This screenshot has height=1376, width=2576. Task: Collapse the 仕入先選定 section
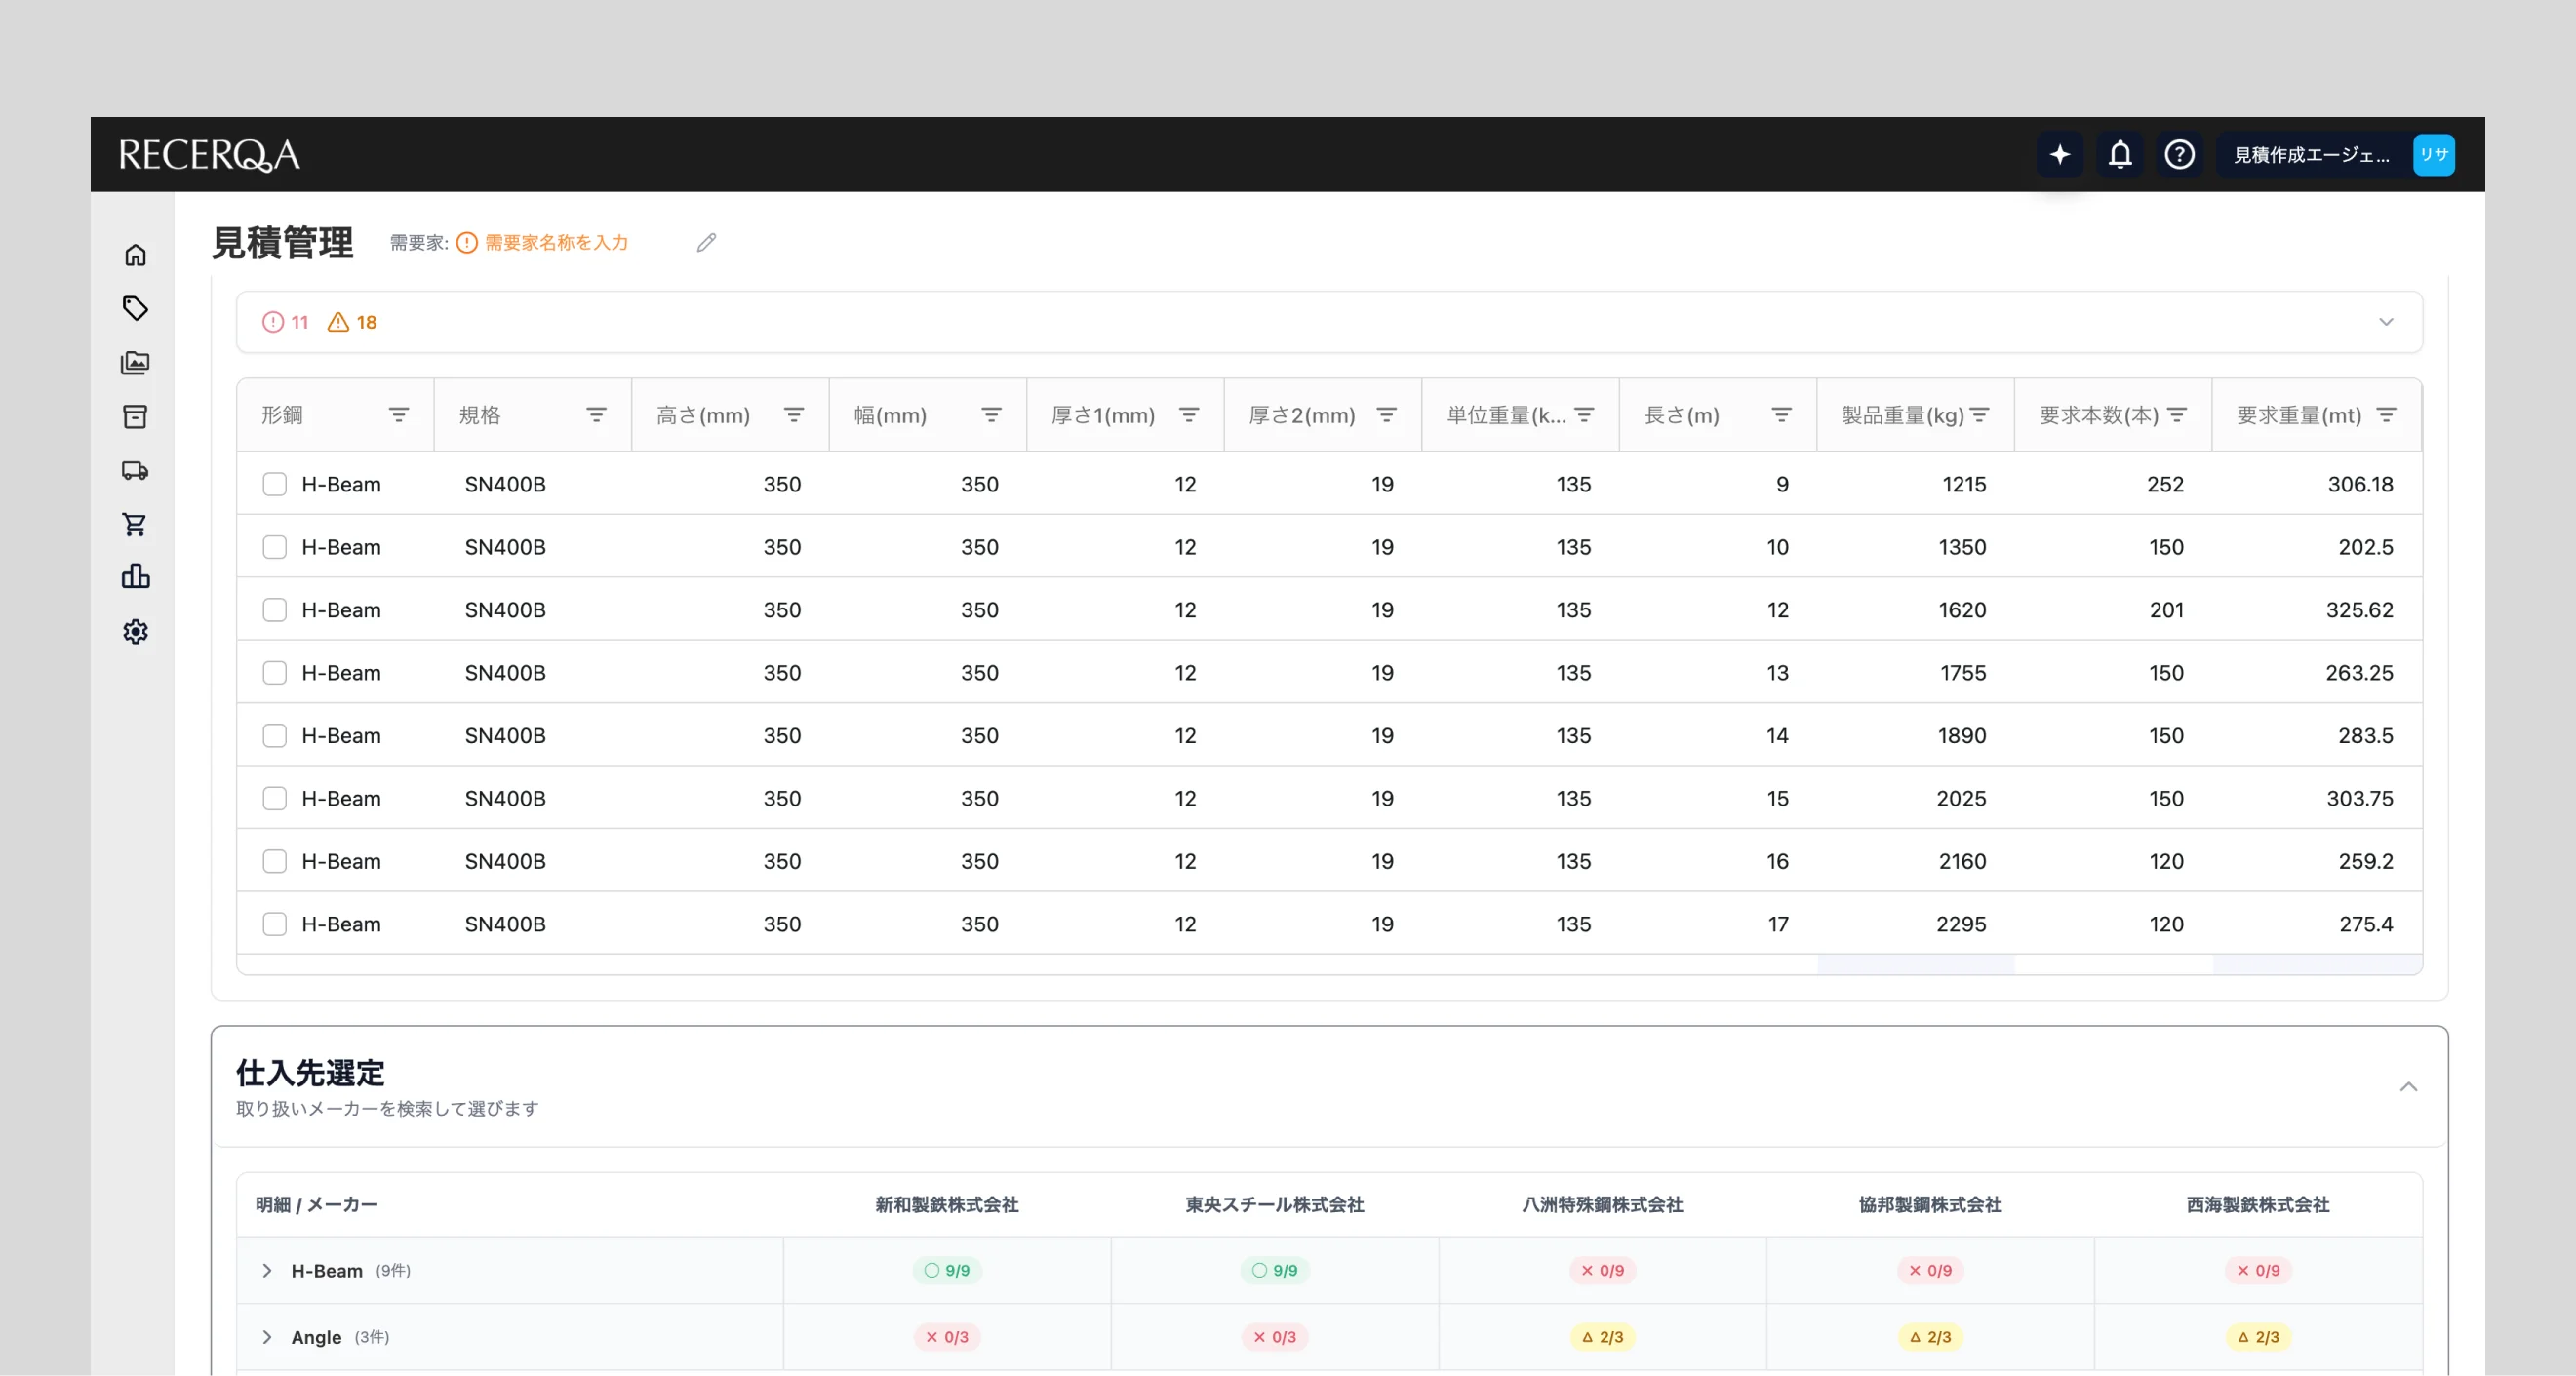[x=2408, y=1087]
